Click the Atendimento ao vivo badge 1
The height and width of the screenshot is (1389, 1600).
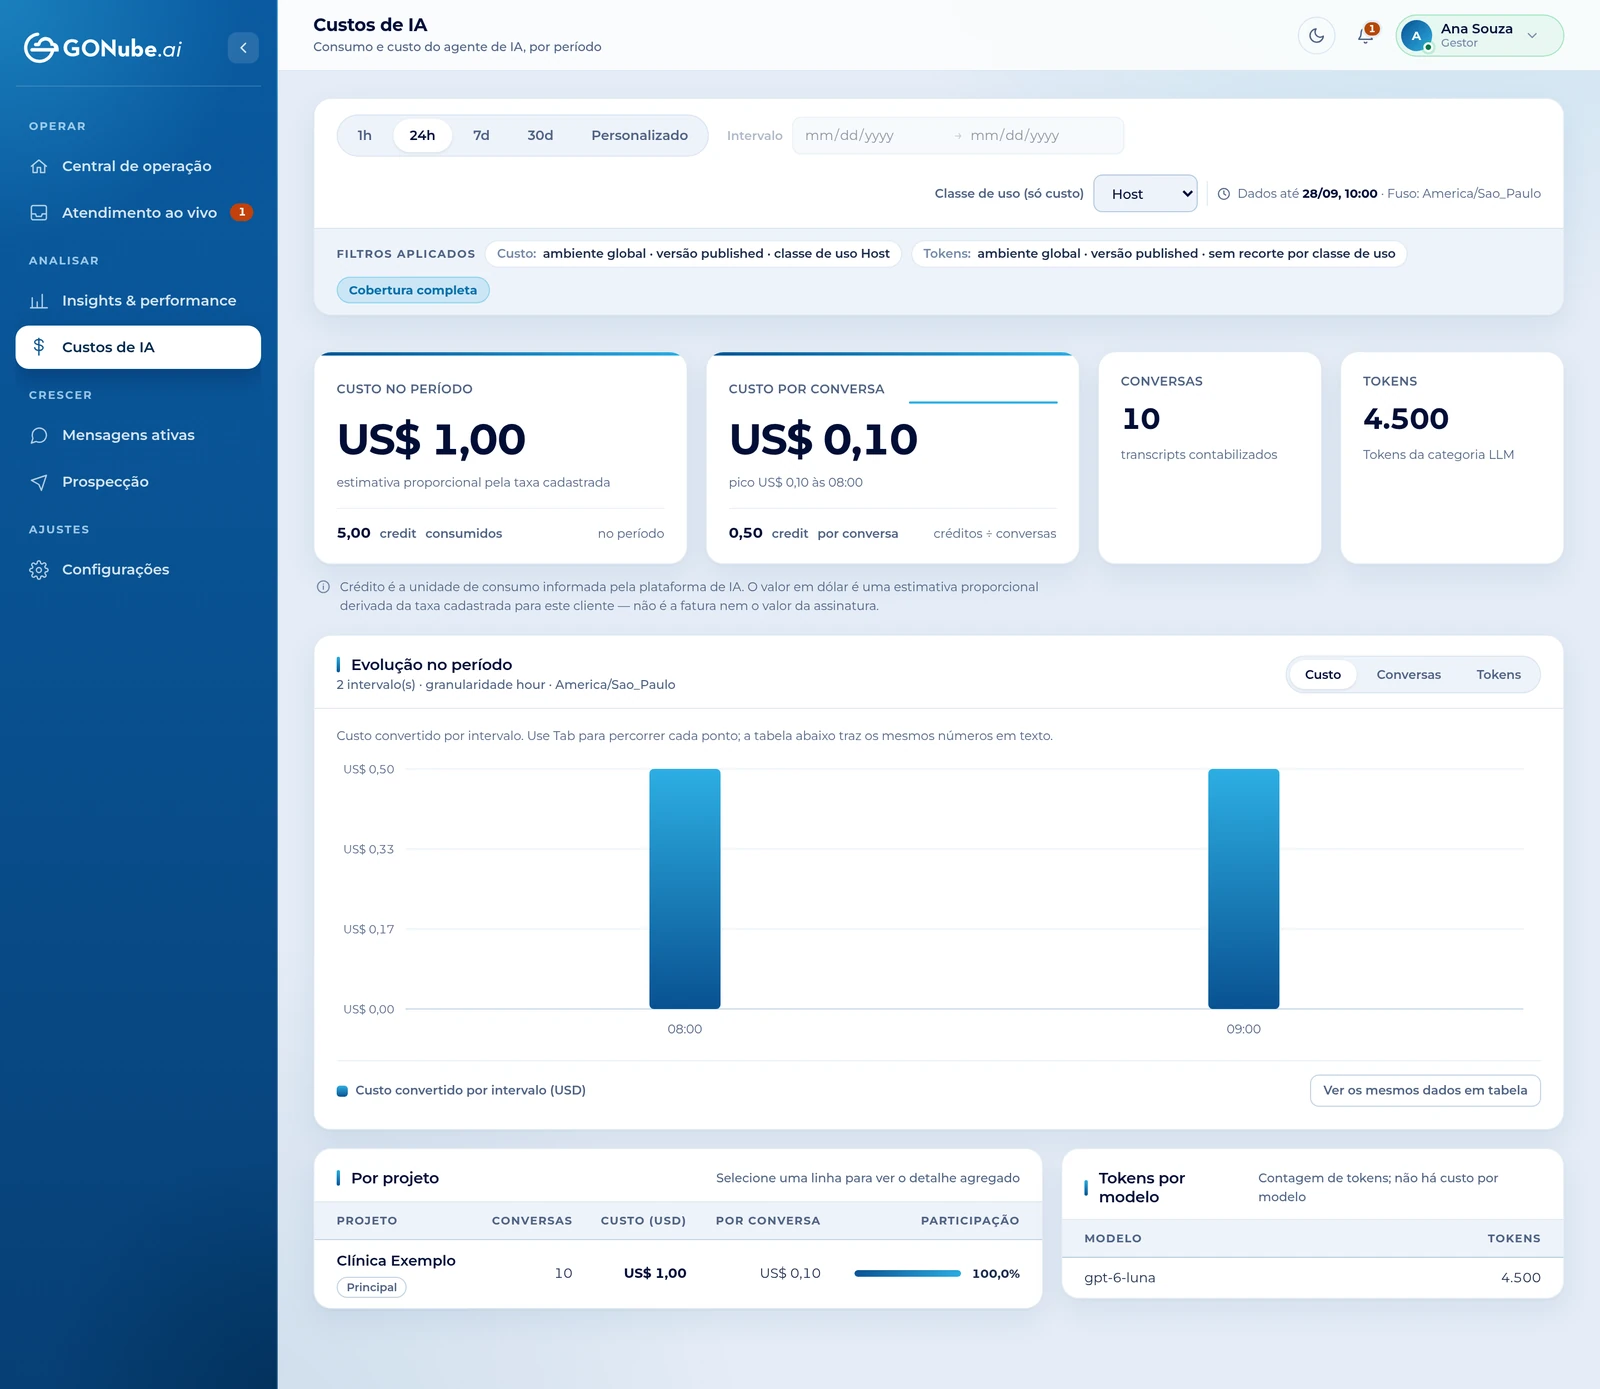coord(241,213)
